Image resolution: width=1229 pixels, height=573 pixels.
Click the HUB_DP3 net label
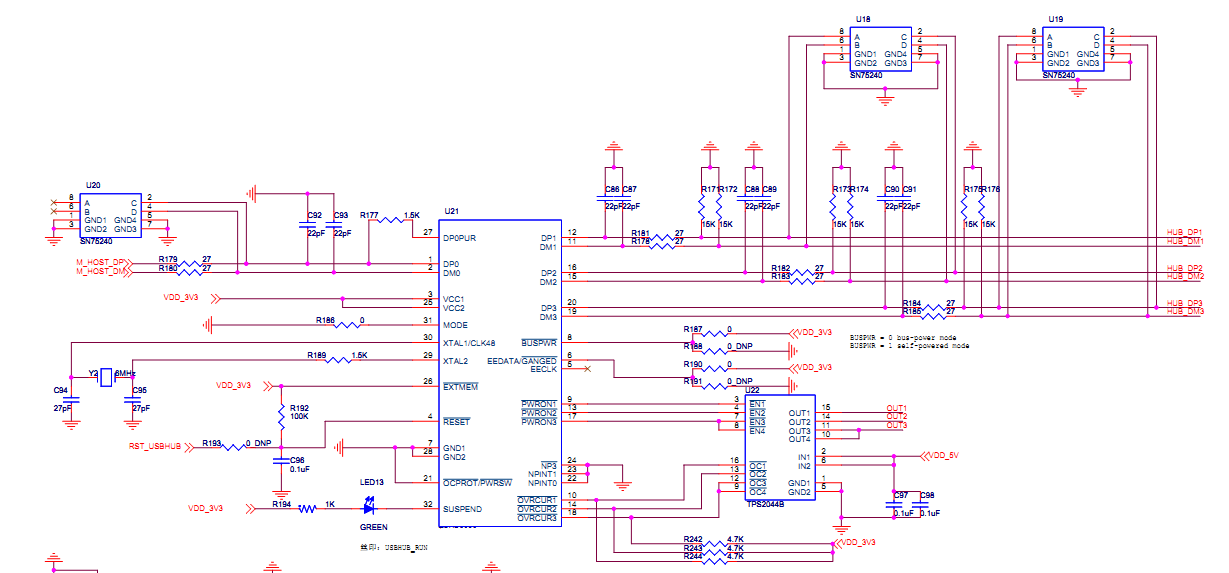[1185, 303]
